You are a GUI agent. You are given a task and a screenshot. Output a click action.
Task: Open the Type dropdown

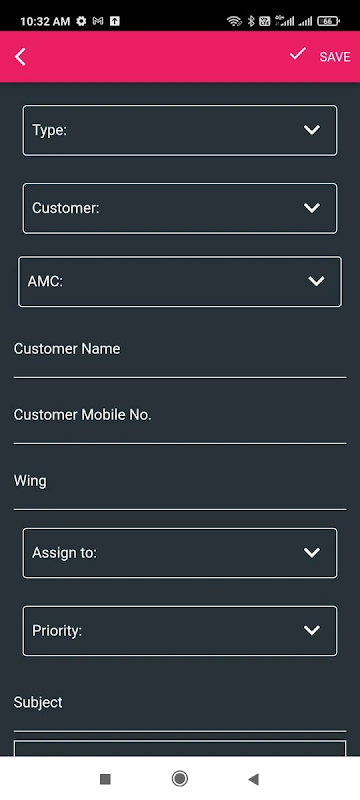coord(179,130)
